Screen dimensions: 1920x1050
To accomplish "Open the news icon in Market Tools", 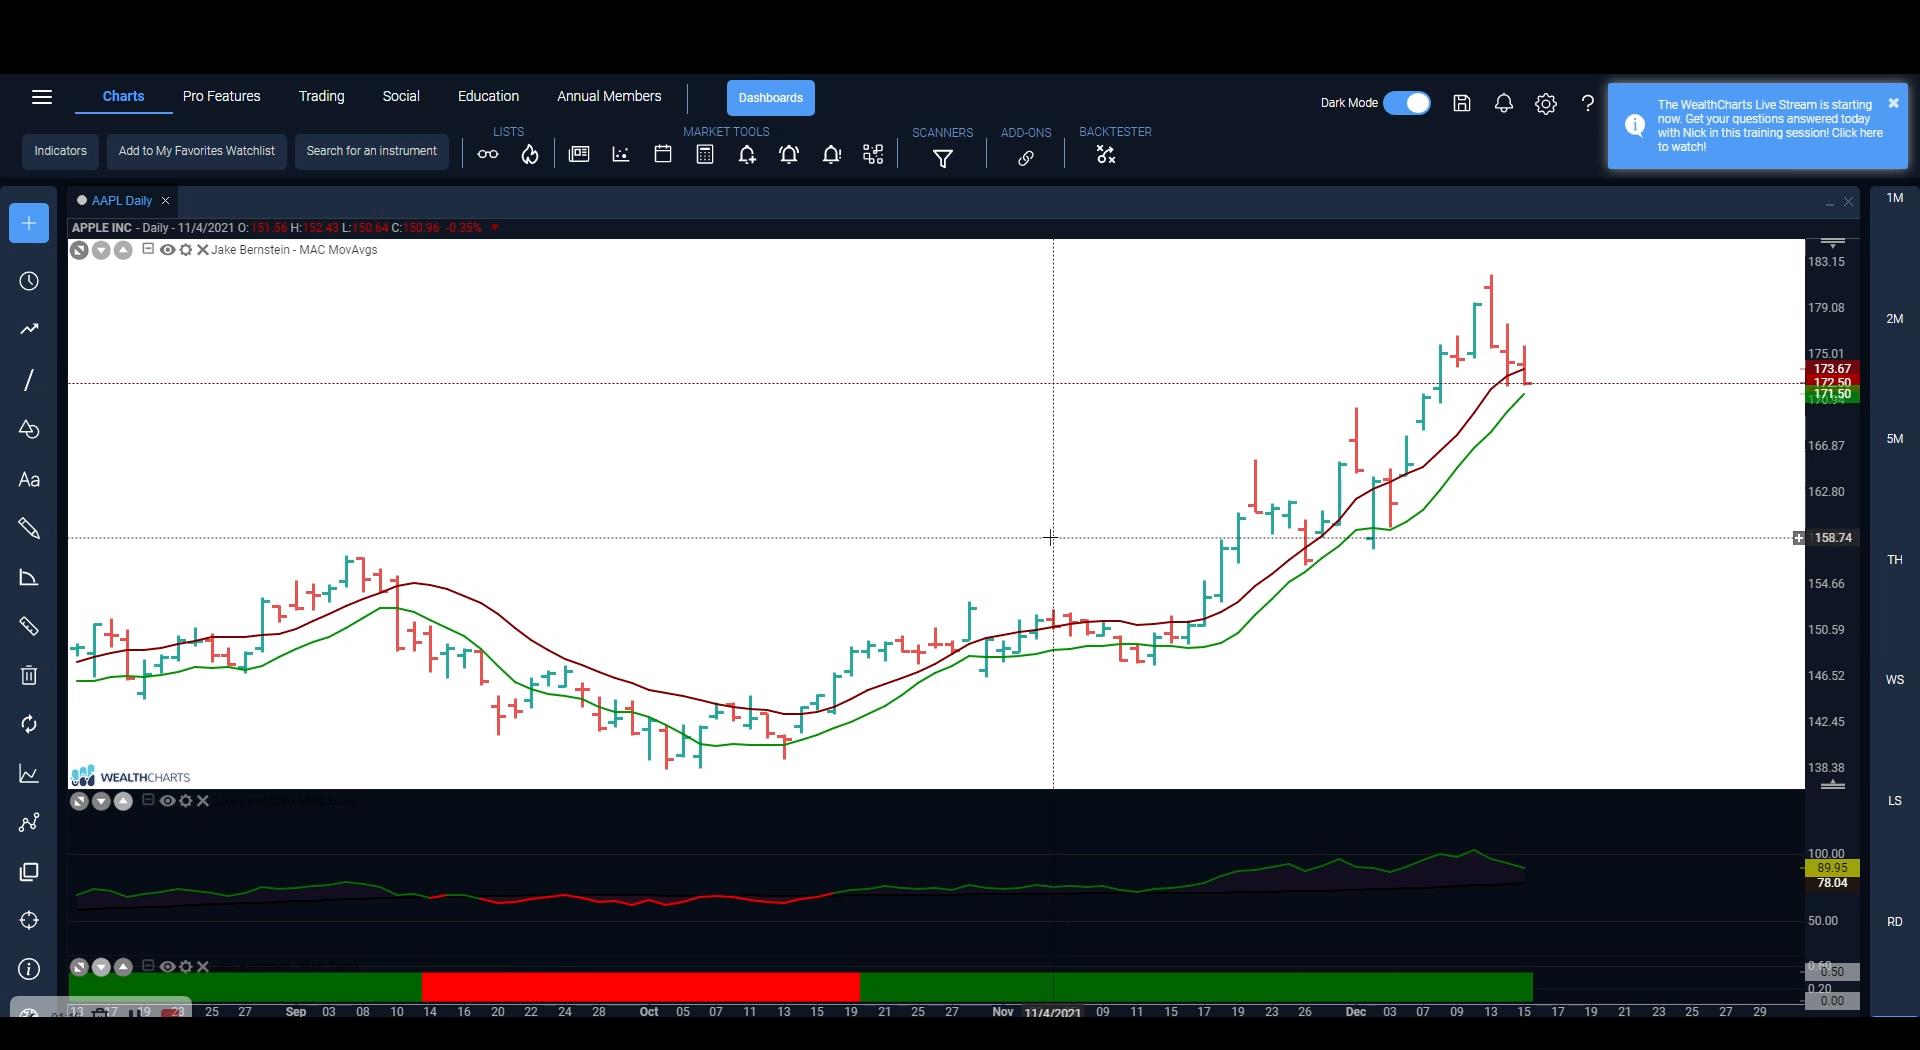I will coord(579,154).
